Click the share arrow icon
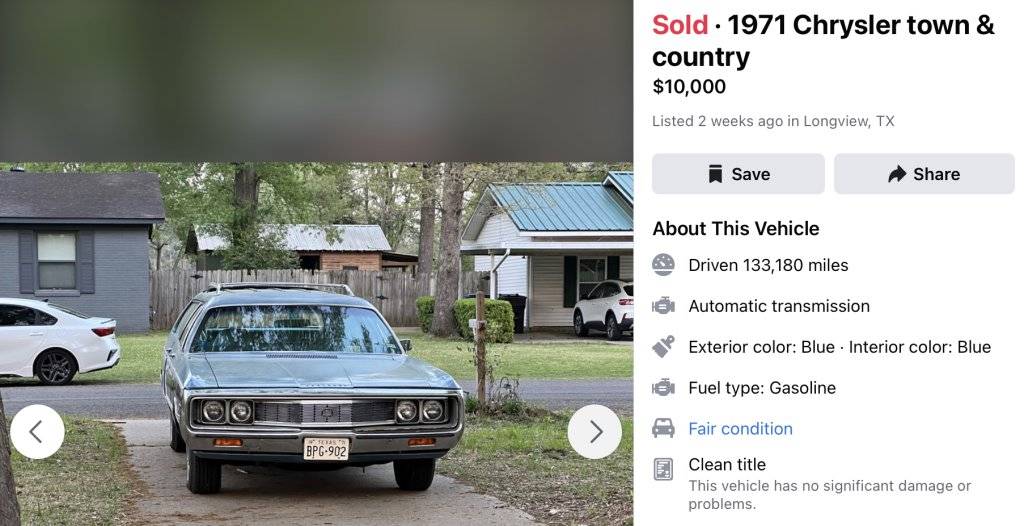 point(897,174)
